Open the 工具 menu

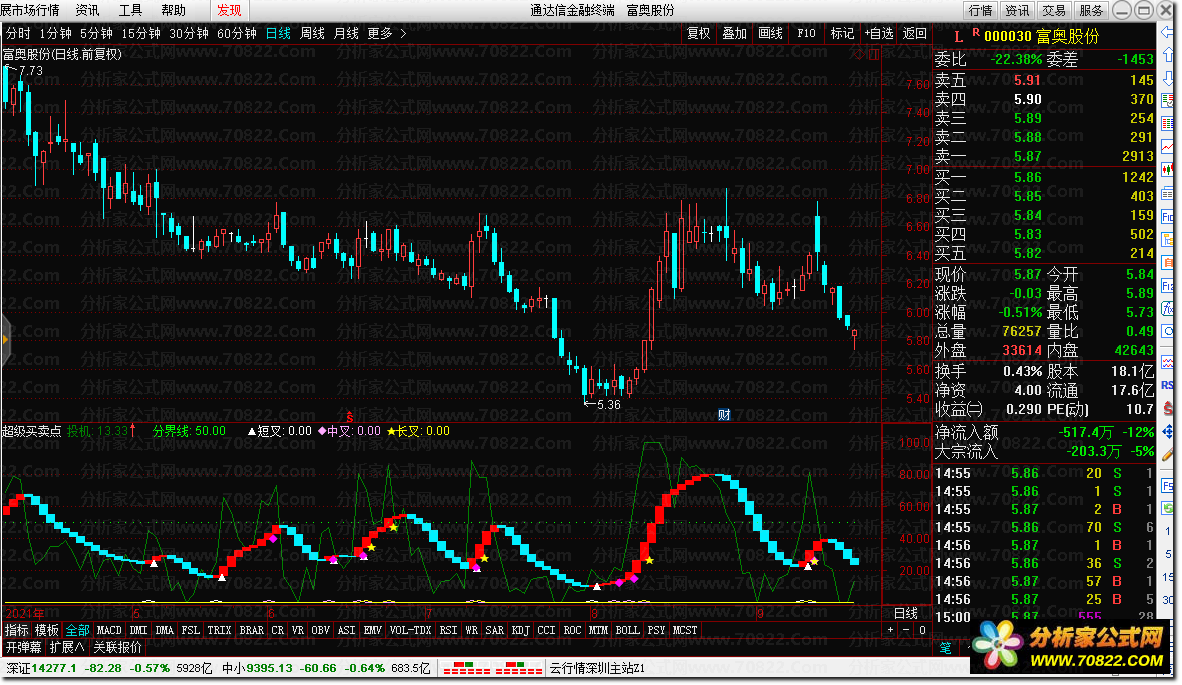click(130, 10)
